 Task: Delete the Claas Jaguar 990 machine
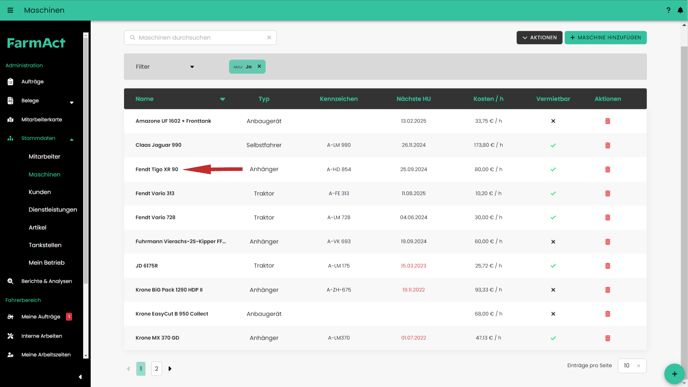tap(608, 145)
